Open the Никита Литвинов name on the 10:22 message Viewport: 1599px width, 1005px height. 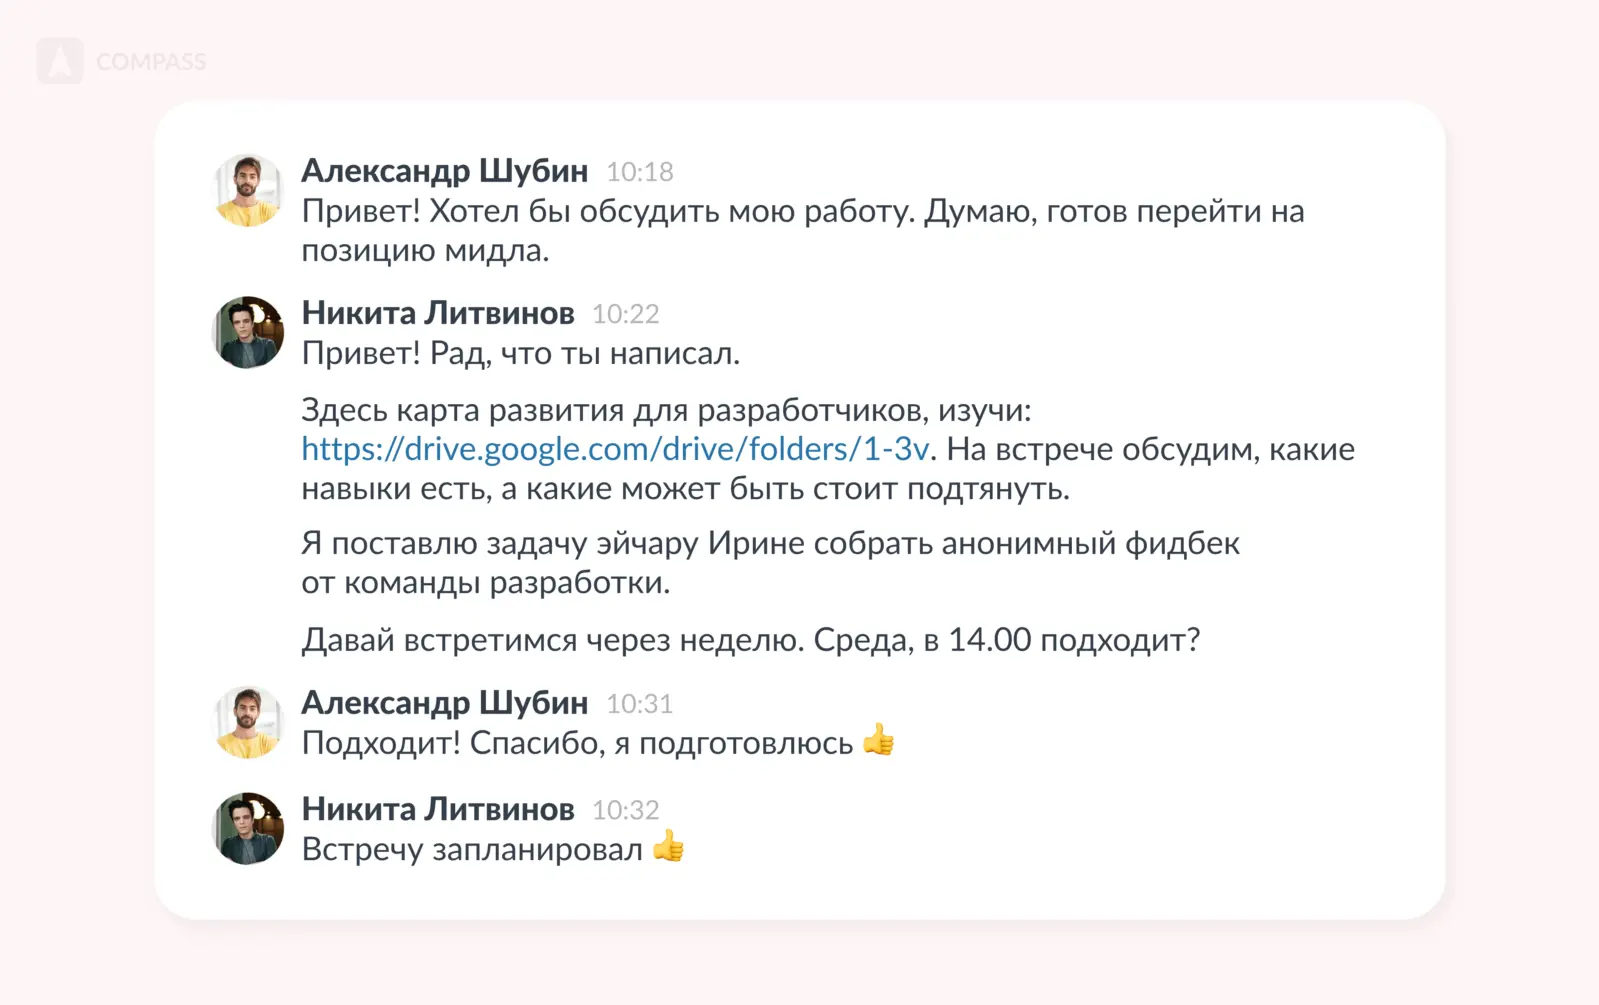(438, 313)
